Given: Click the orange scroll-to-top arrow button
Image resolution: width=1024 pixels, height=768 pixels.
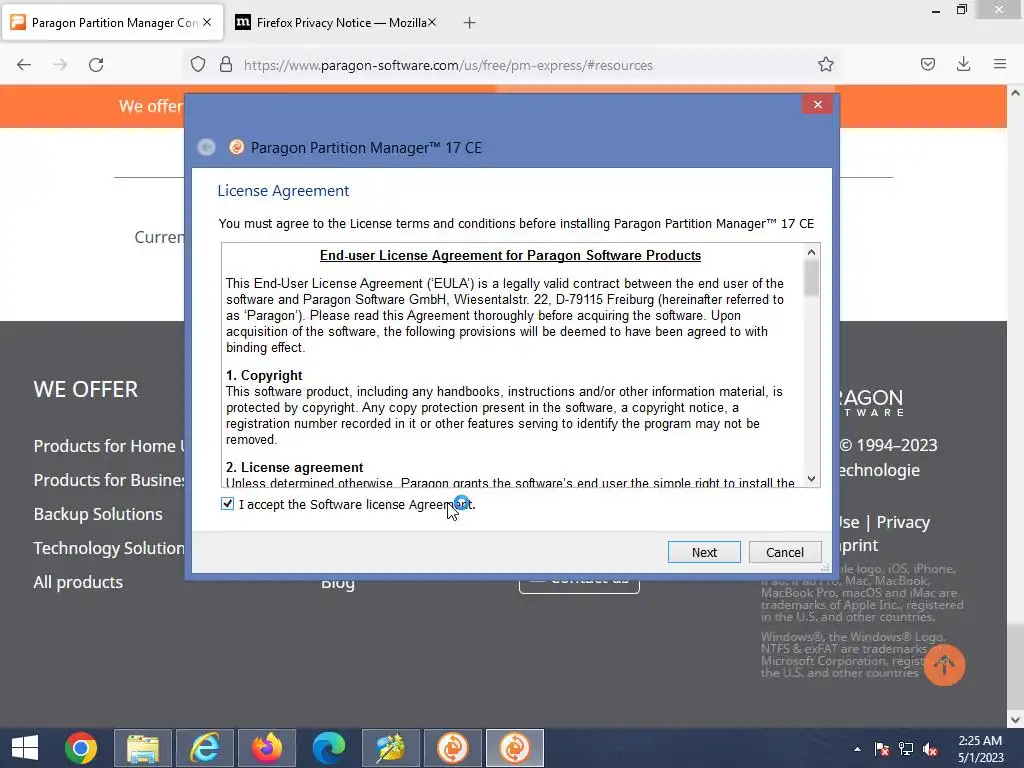Looking at the screenshot, I should pyautogui.click(x=944, y=665).
